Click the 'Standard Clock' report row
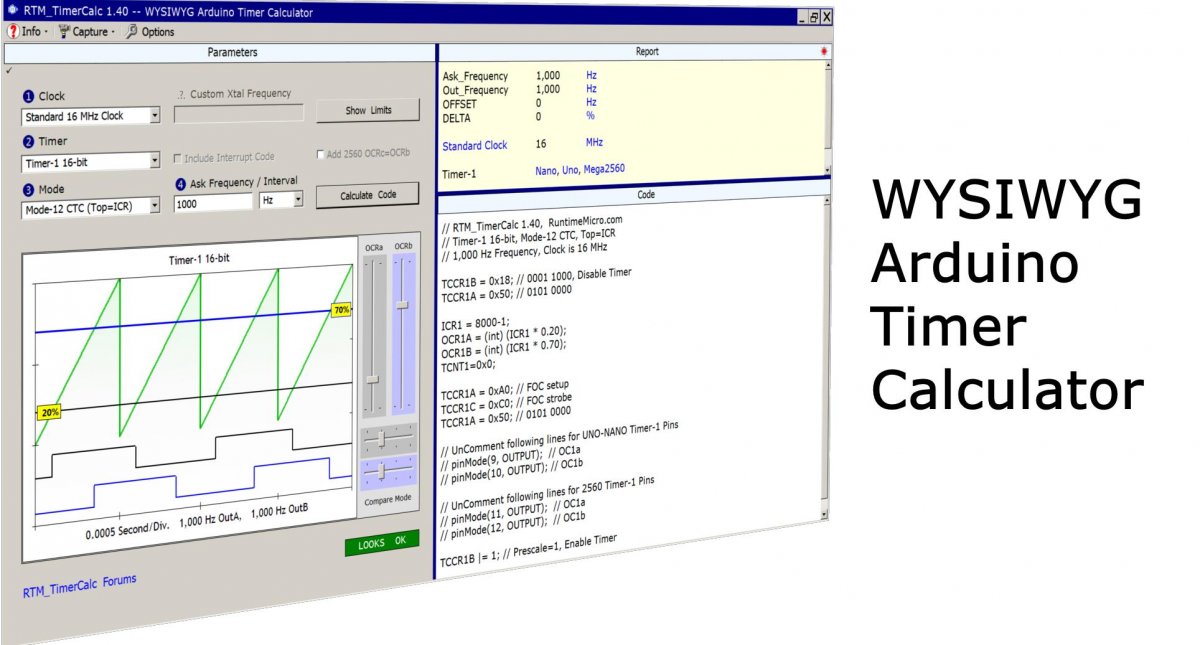This screenshot has width=1200, height=645. click(522, 144)
